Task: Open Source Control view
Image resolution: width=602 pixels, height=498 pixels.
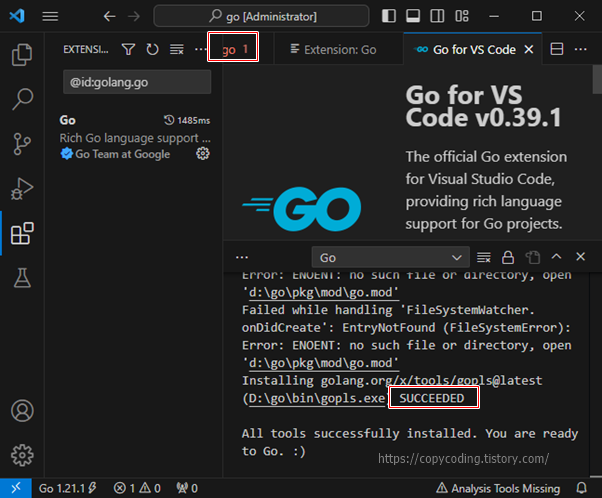Action: click(x=22, y=144)
